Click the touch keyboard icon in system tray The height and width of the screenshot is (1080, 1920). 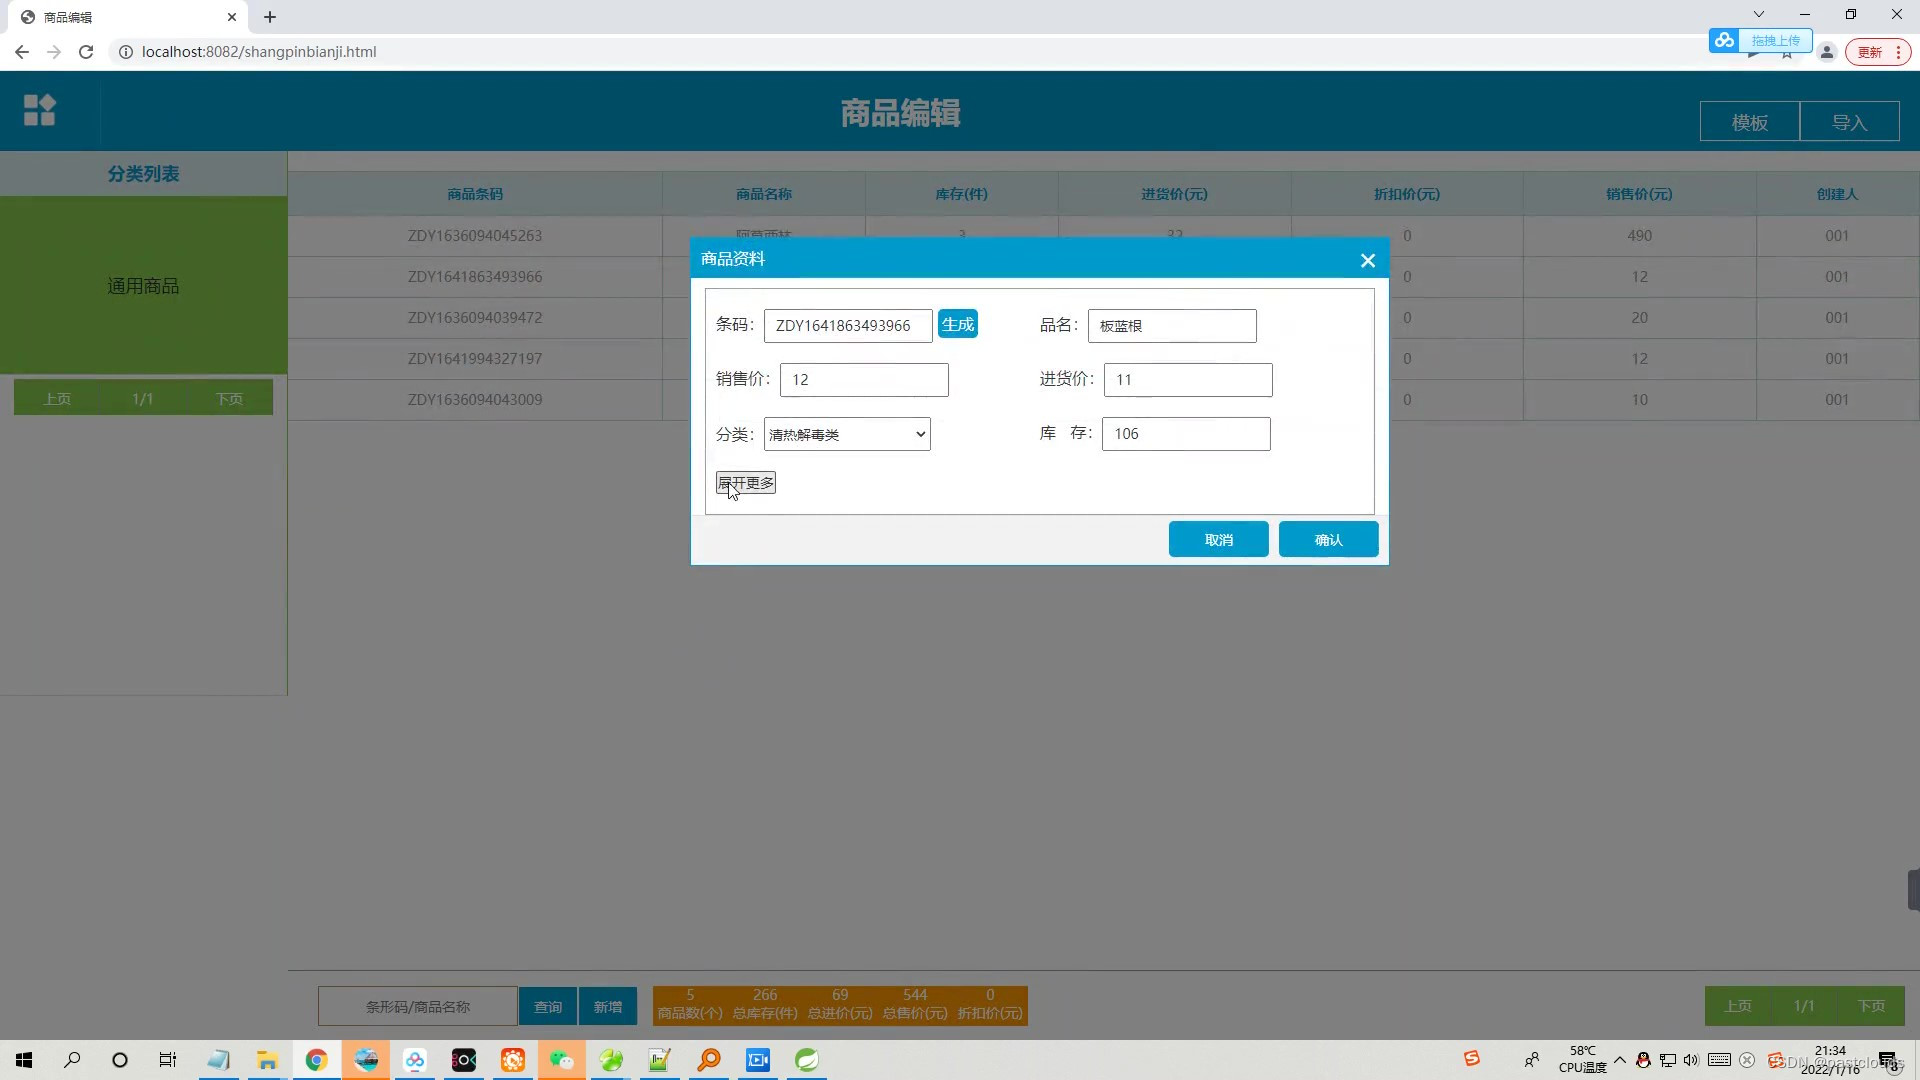pos(1719,1061)
